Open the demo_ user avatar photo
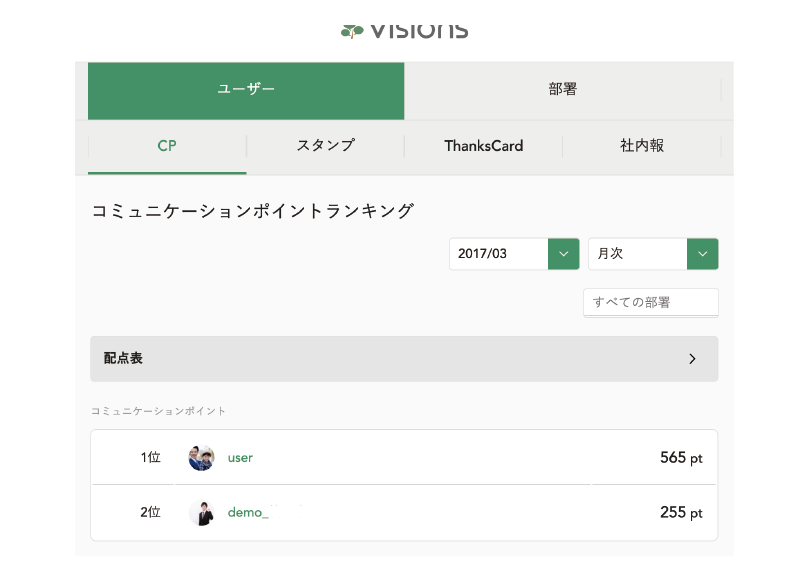Viewport: 810px width, 582px height. pos(201,512)
